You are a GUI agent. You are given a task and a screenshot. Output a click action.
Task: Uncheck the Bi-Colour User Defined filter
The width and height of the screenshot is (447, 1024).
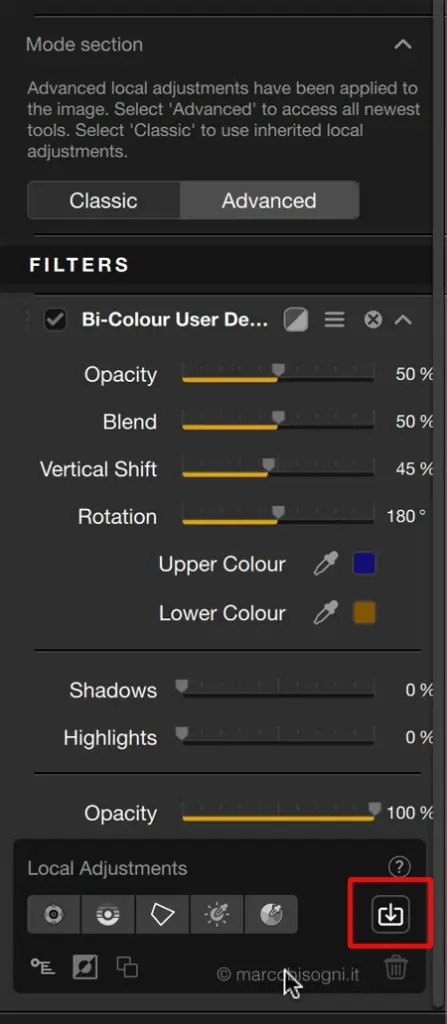coord(55,320)
